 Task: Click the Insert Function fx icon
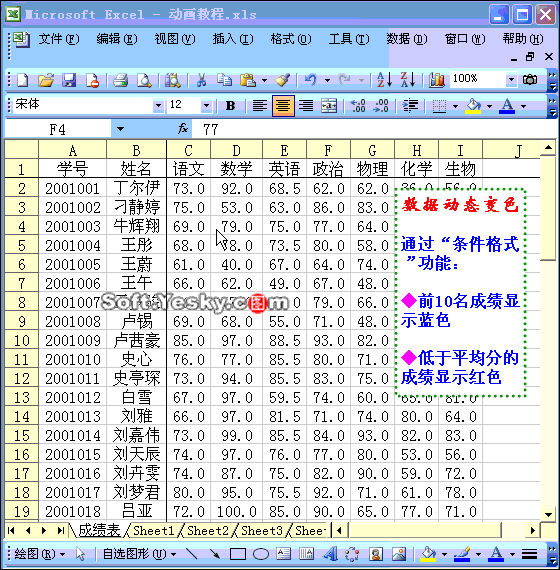click(183, 128)
